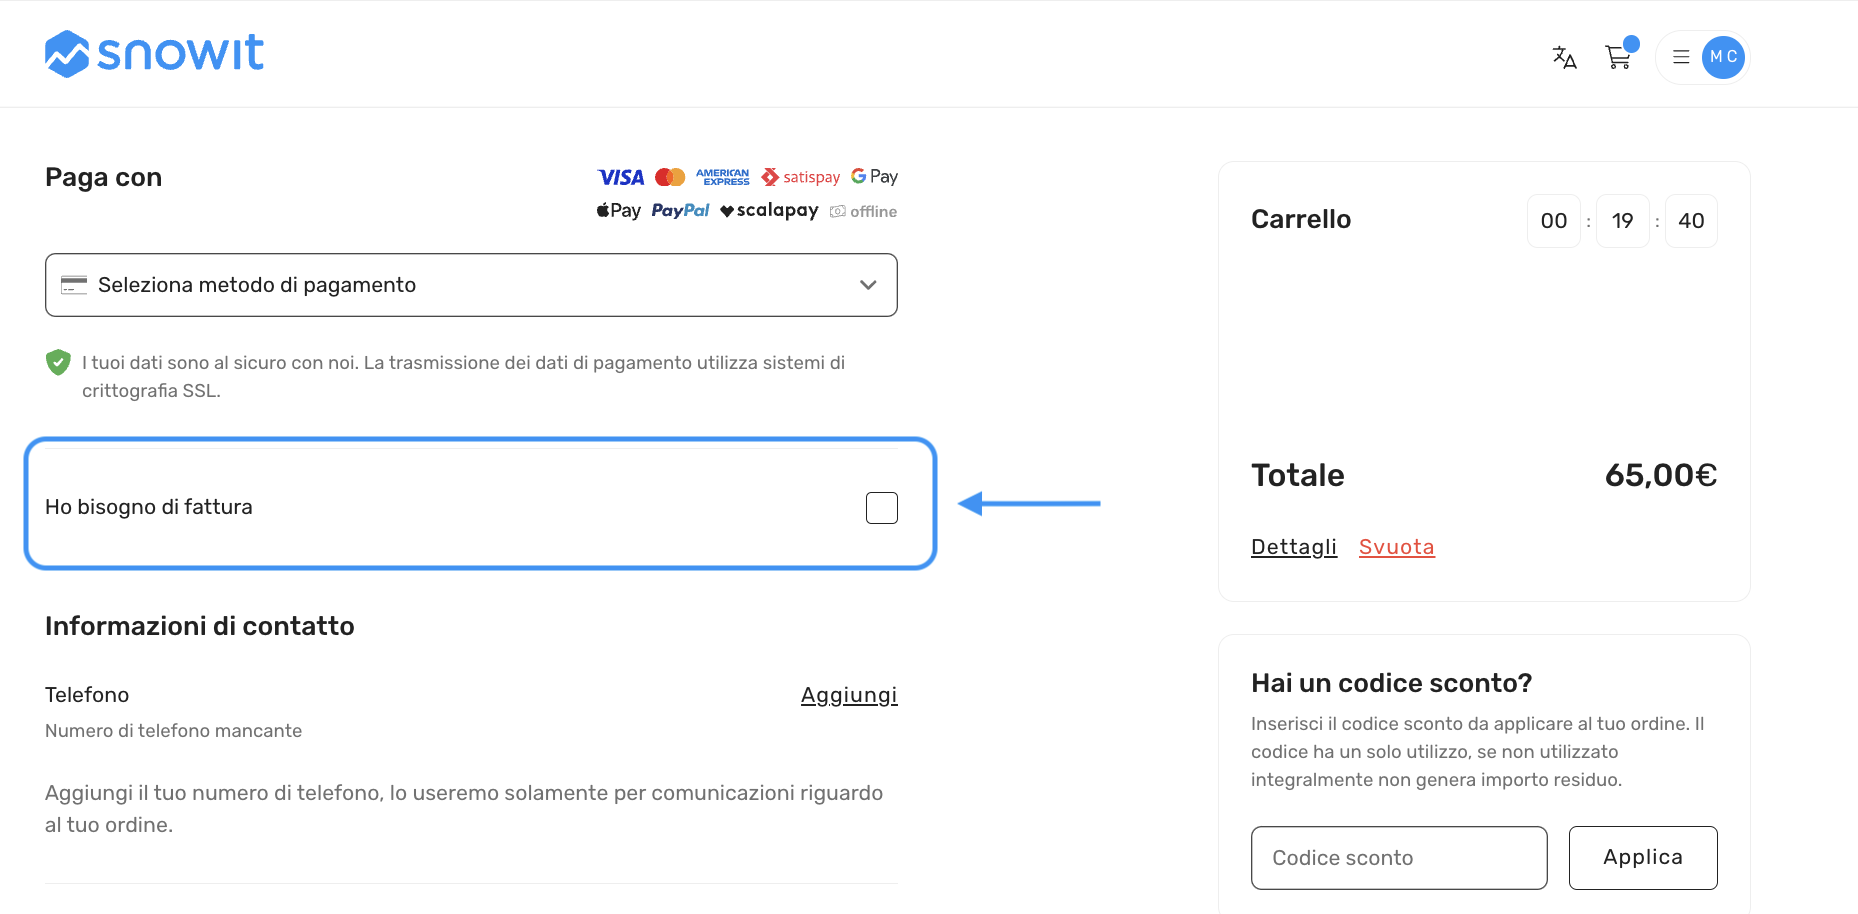Open 'Seleziona metodo di pagamento' dropdown
The image size is (1858, 914).
[471, 285]
